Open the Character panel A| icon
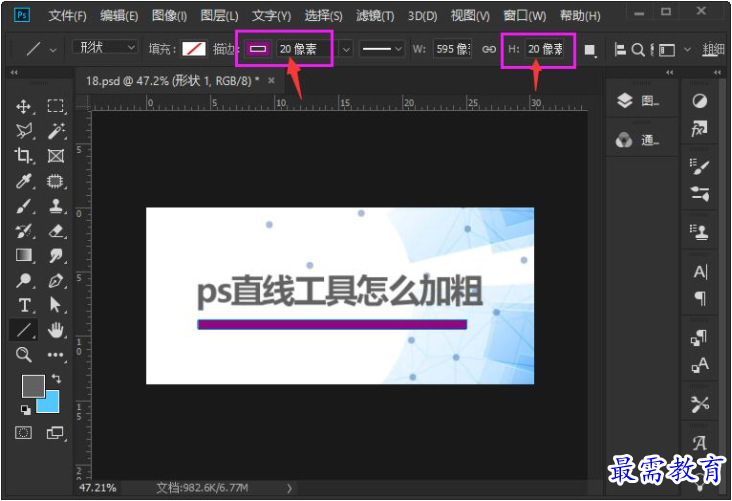The width and height of the screenshot is (732, 501). click(700, 271)
